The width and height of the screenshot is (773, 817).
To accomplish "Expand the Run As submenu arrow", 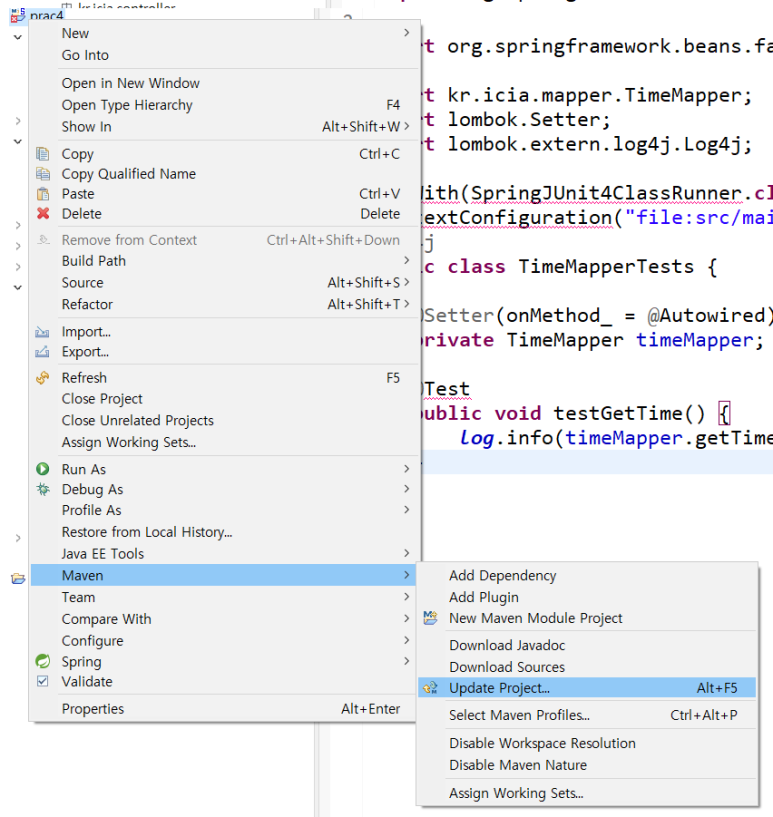I will click(x=407, y=469).
